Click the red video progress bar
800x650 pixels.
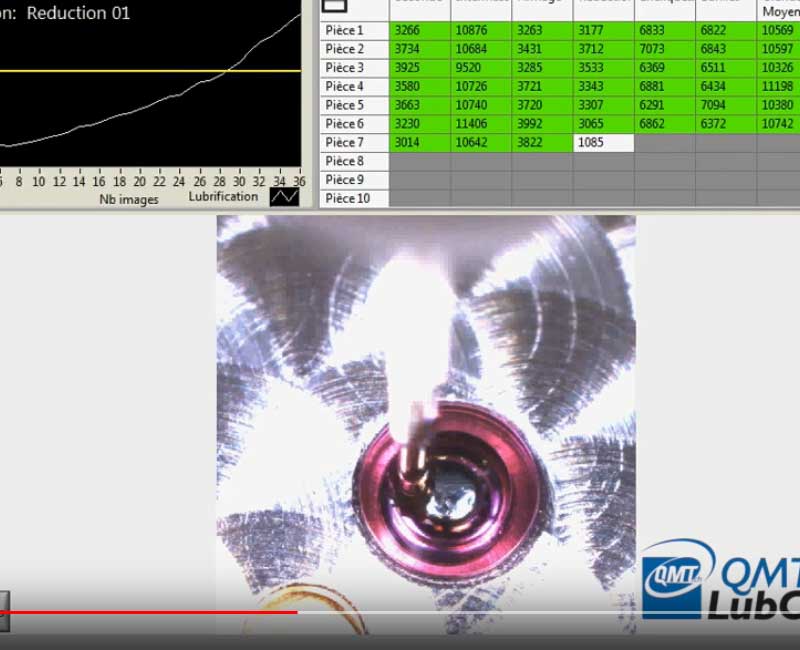(150, 612)
